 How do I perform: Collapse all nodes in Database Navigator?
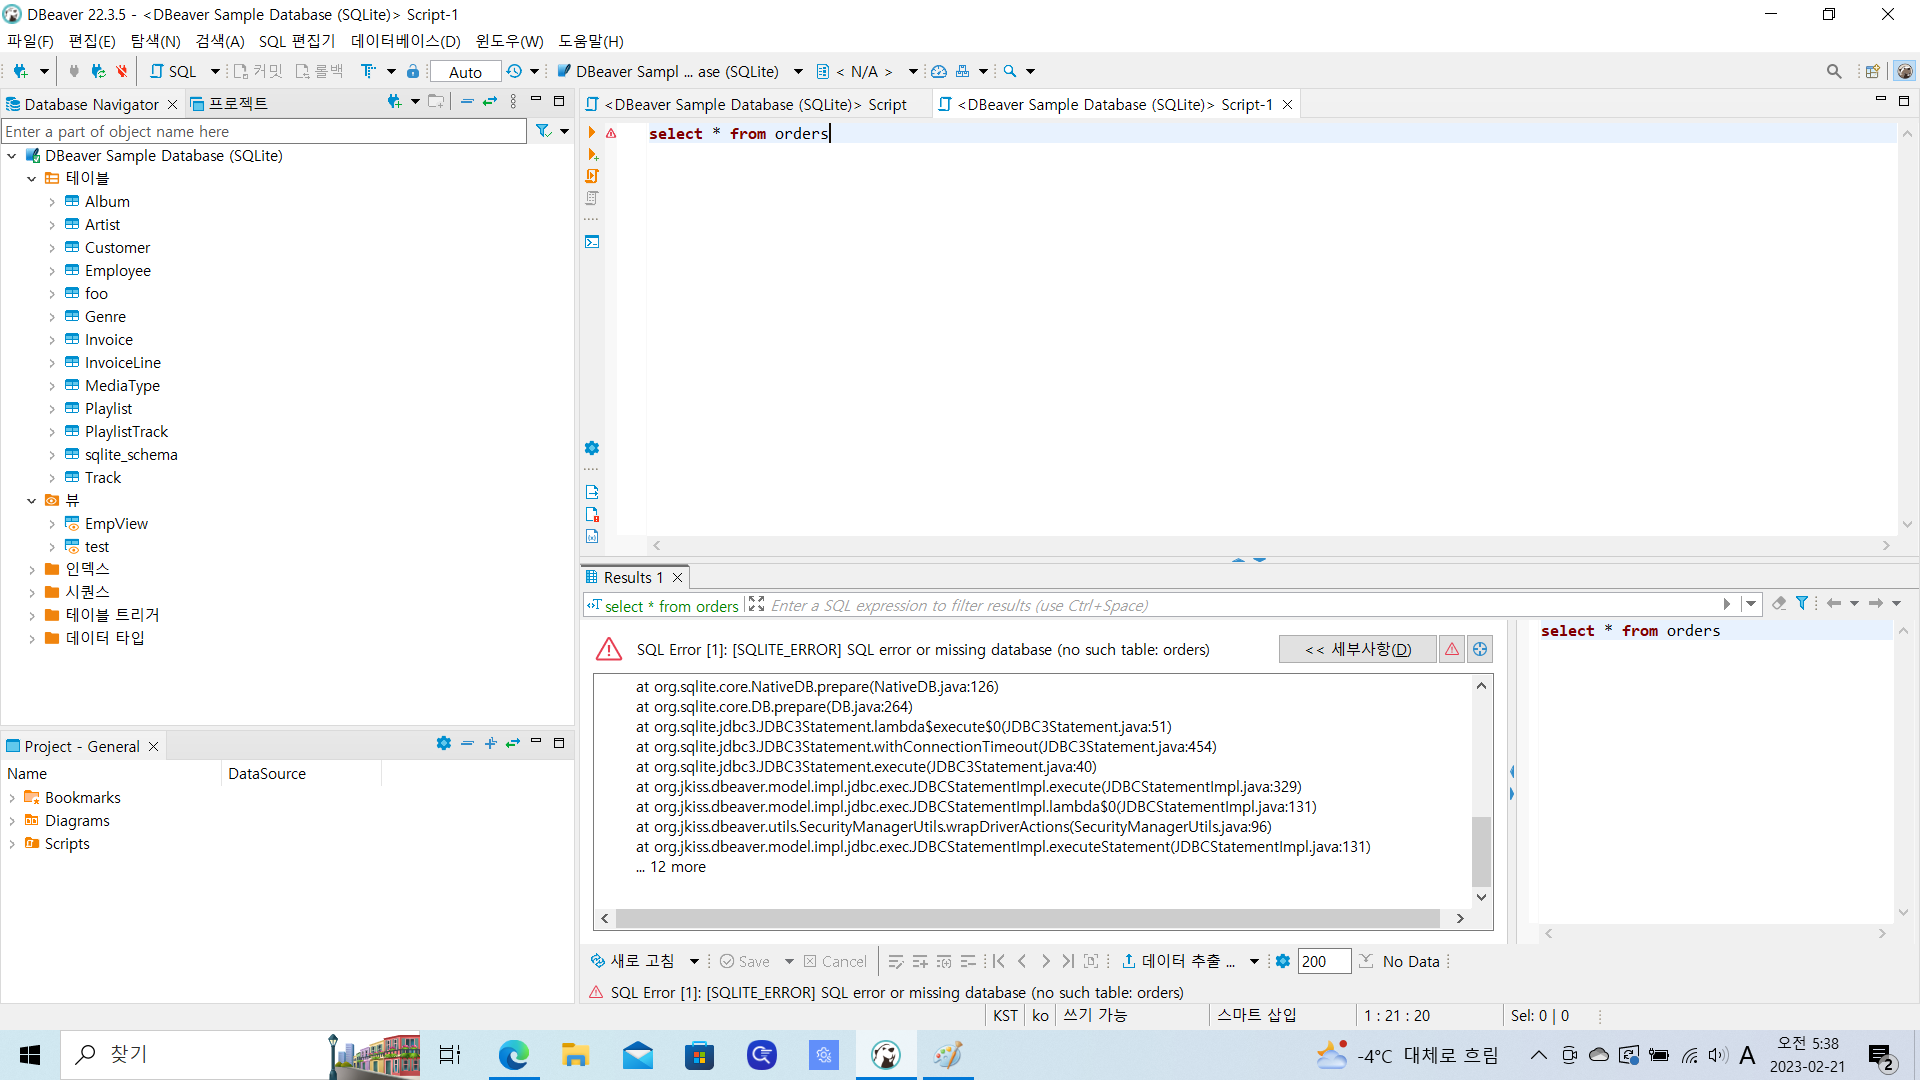[x=467, y=102]
